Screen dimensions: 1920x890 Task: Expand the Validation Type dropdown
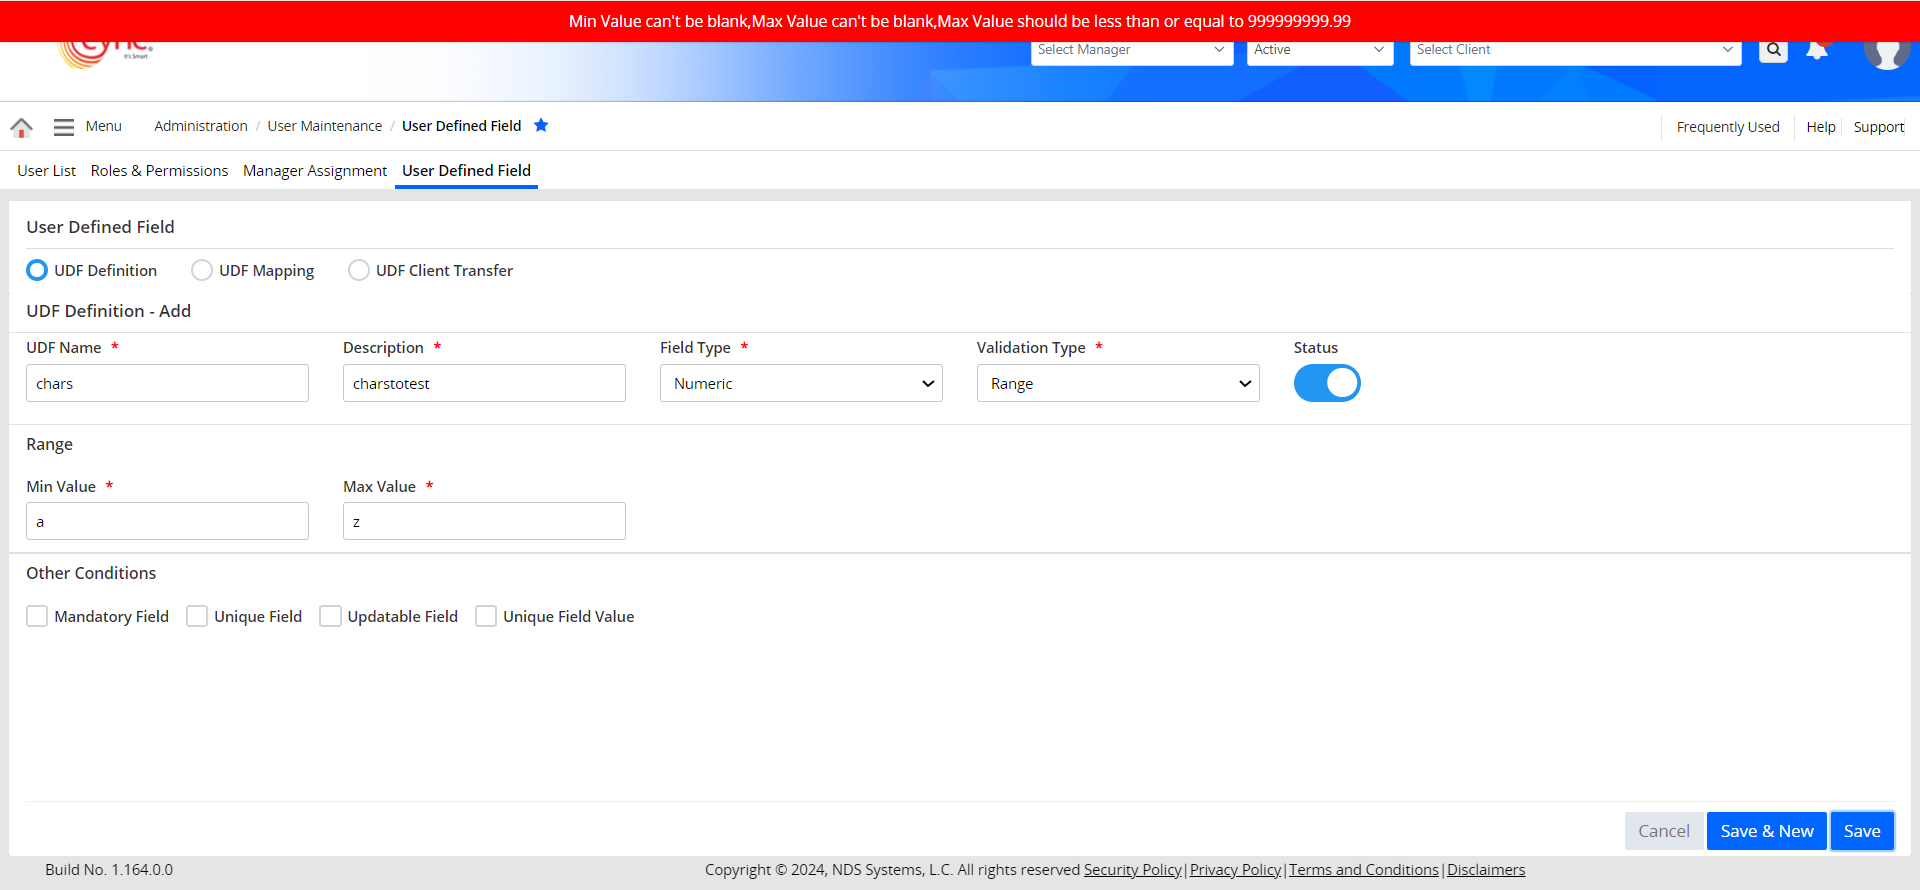[1117, 383]
